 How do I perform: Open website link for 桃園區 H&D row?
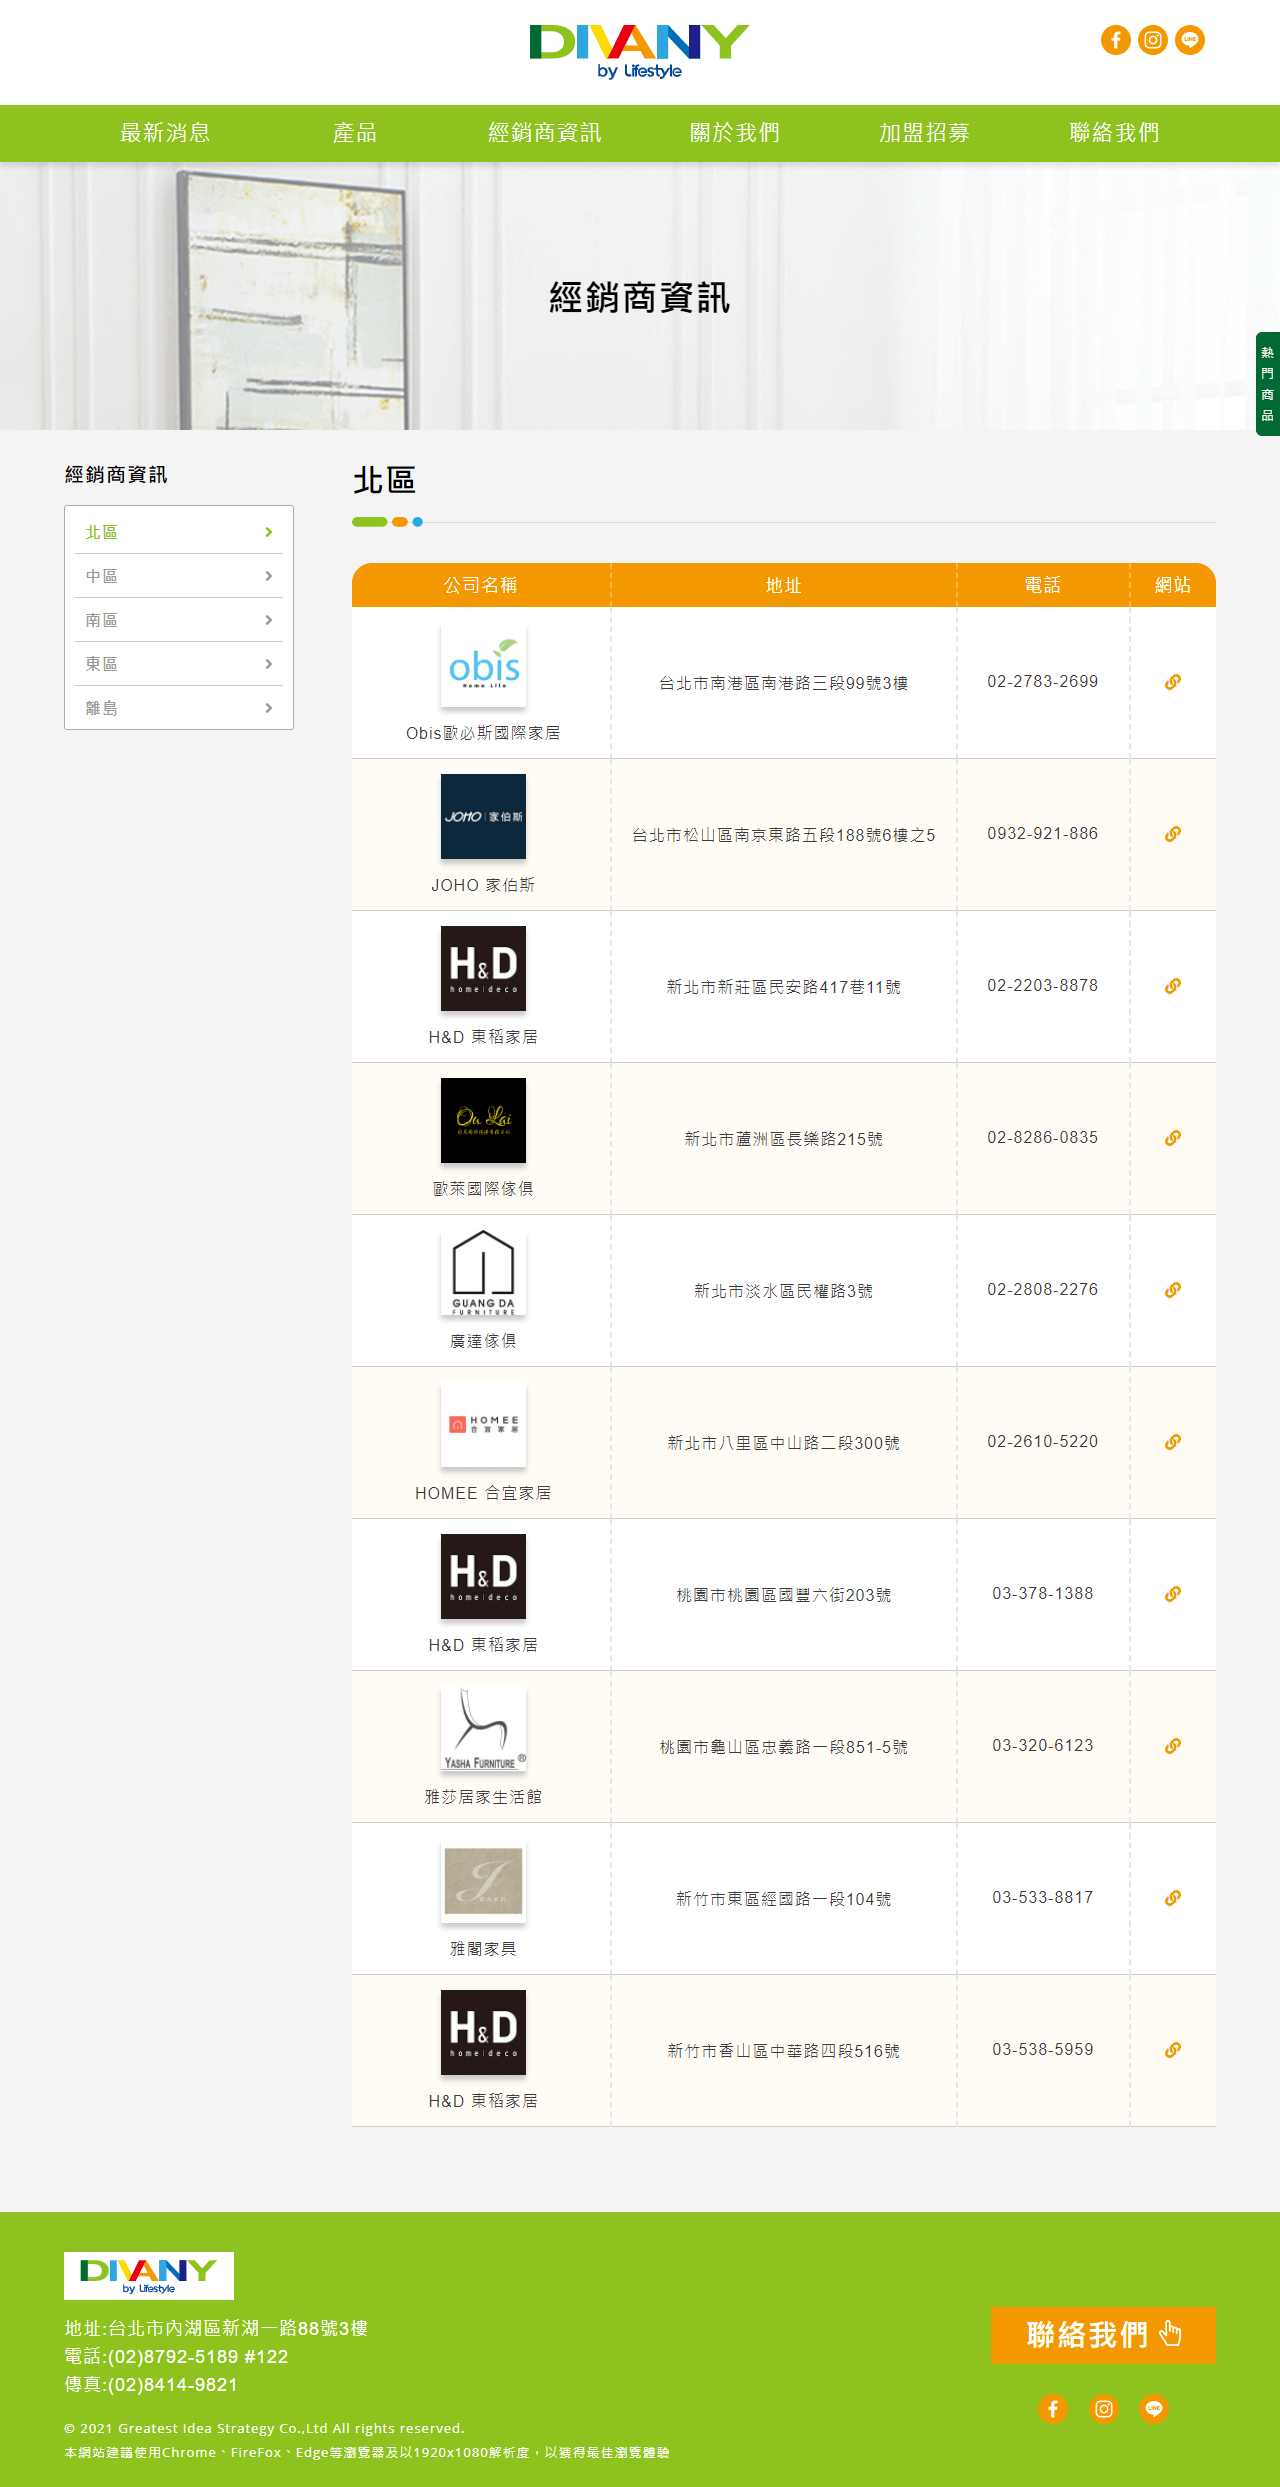coord(1173,1594)
